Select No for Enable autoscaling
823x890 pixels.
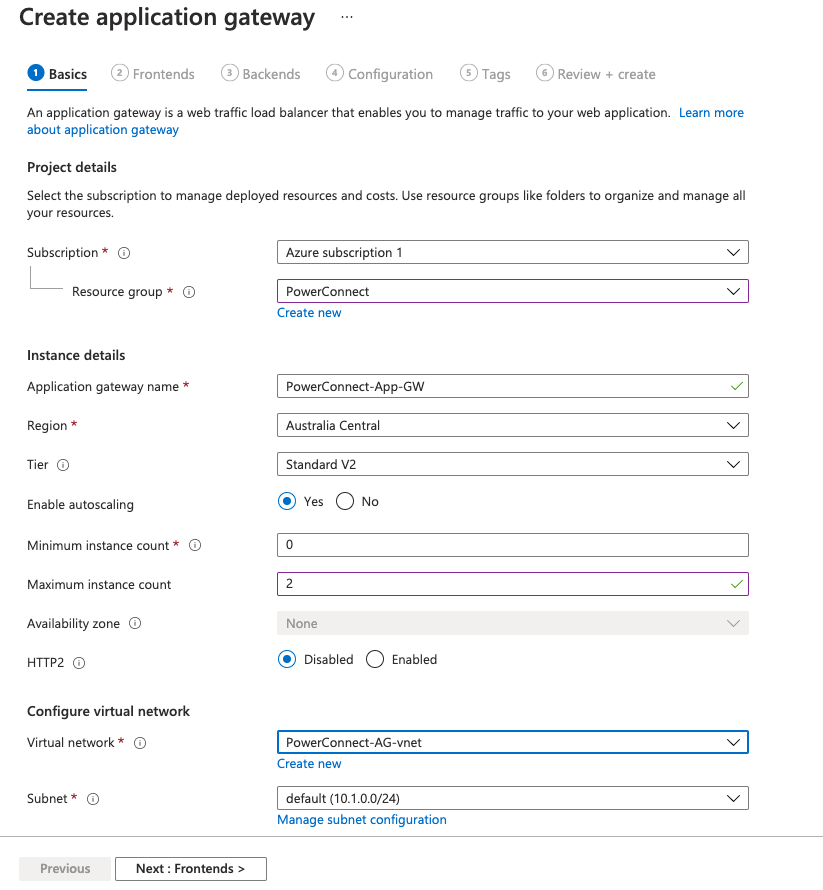point(346,502)
